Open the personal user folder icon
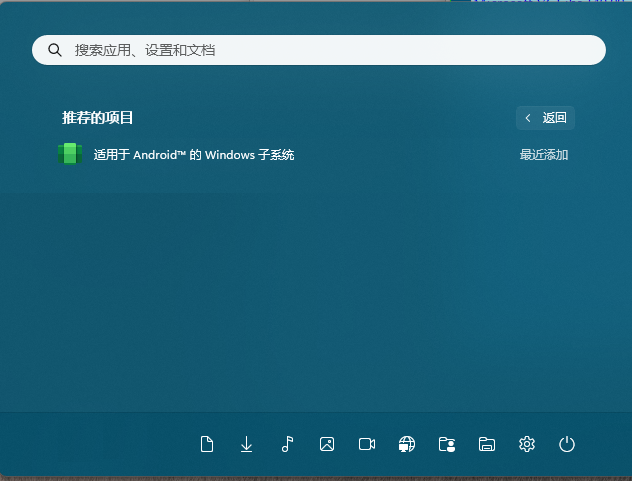Image resolution: width=632 pixels, height=481 pixels. point(447,444)
